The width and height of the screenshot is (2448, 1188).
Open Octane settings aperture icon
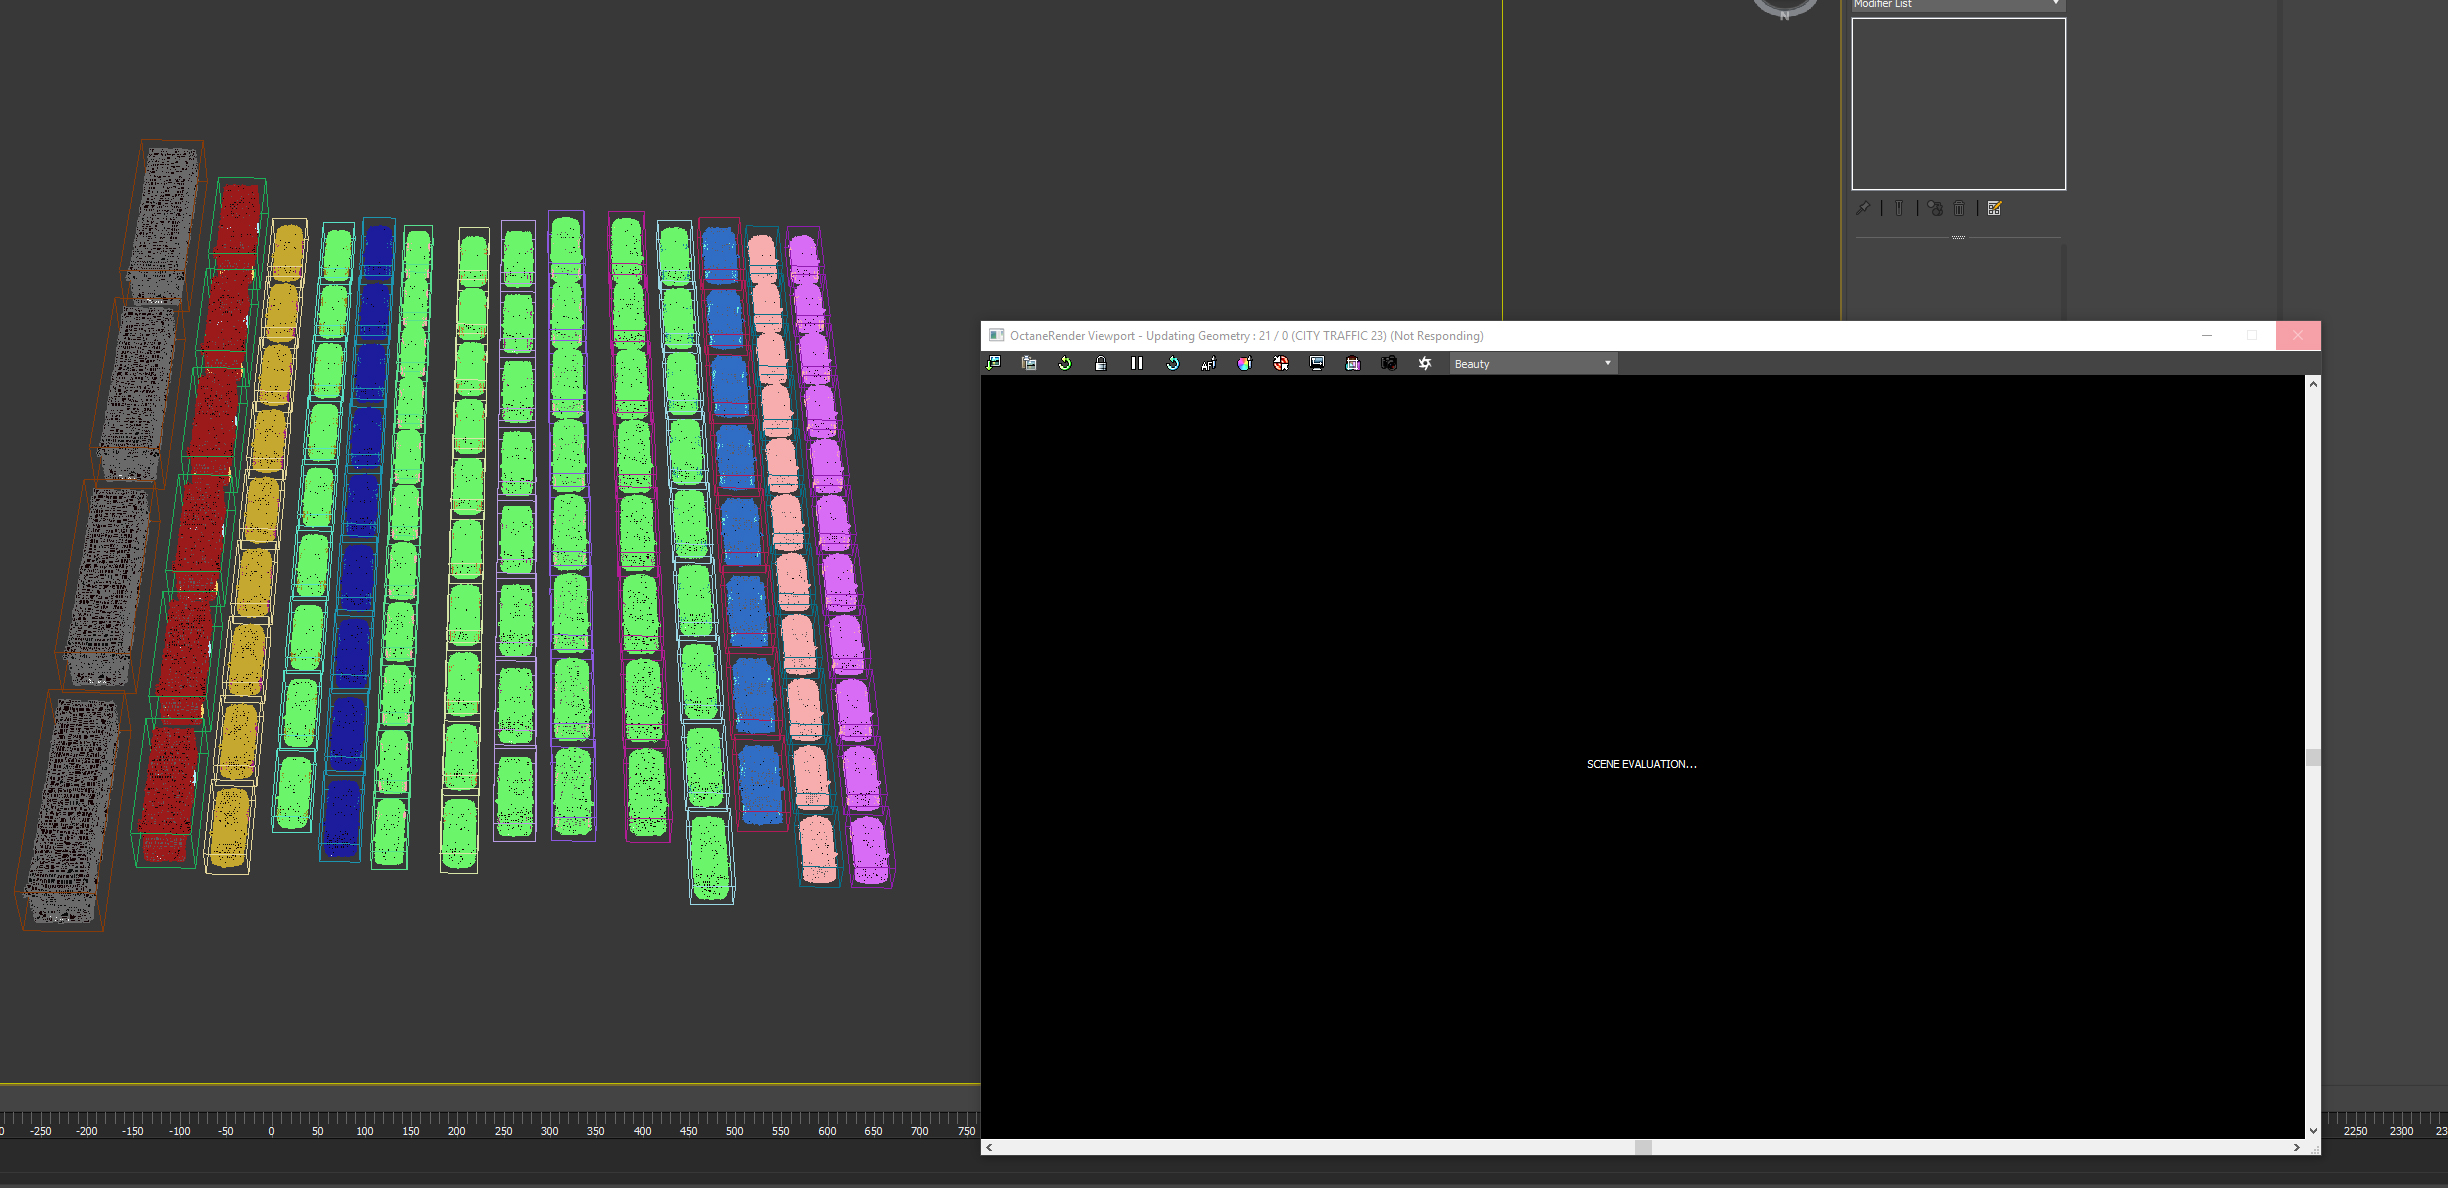point(1425,363)
